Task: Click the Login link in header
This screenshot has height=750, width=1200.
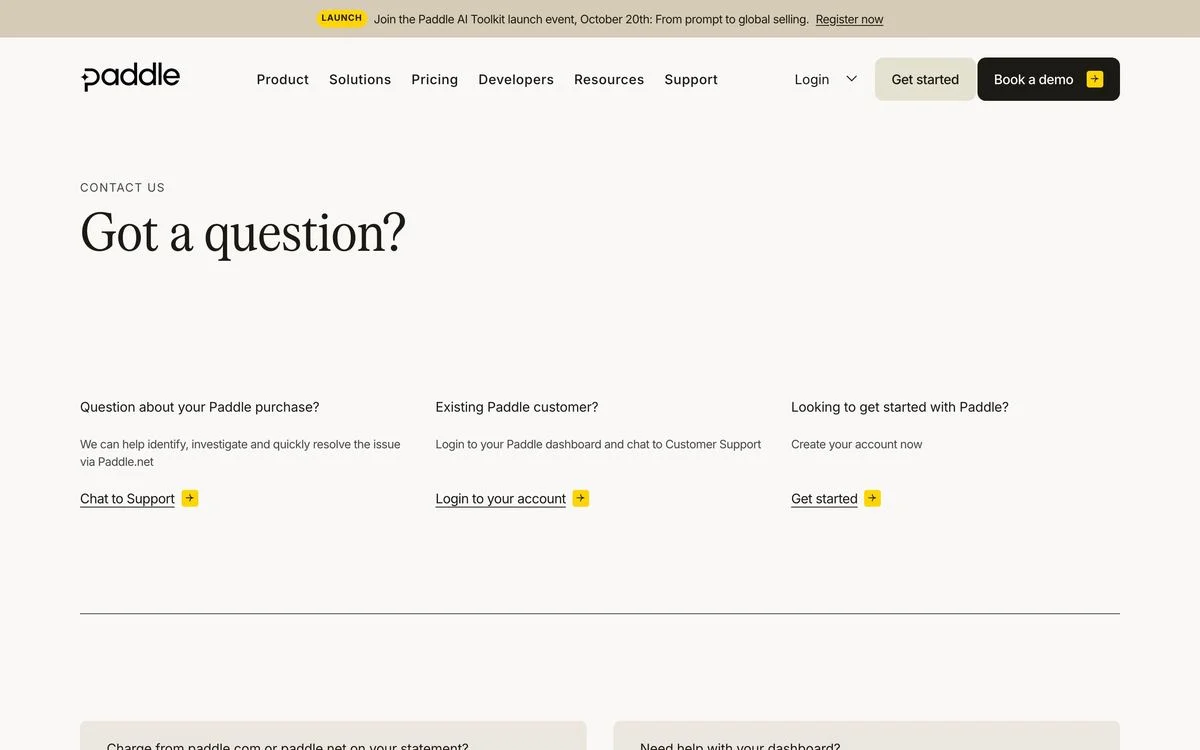Action: 812,79
